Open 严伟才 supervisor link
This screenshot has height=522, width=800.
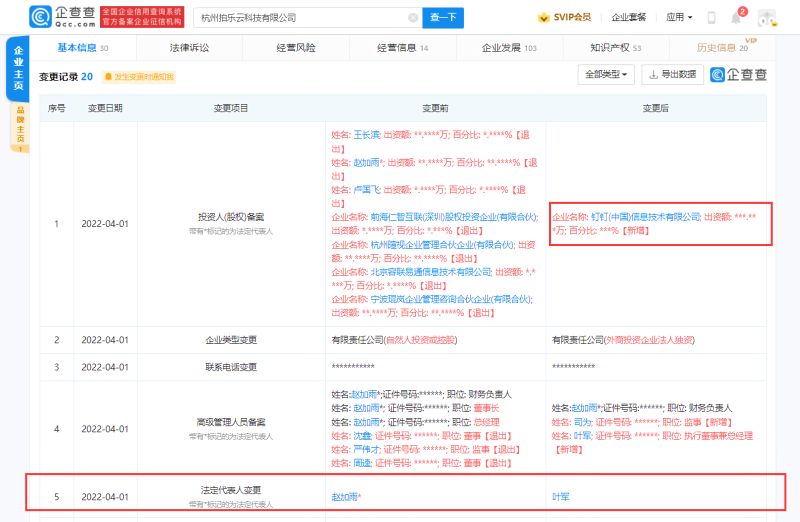click(x=367, y=450)
